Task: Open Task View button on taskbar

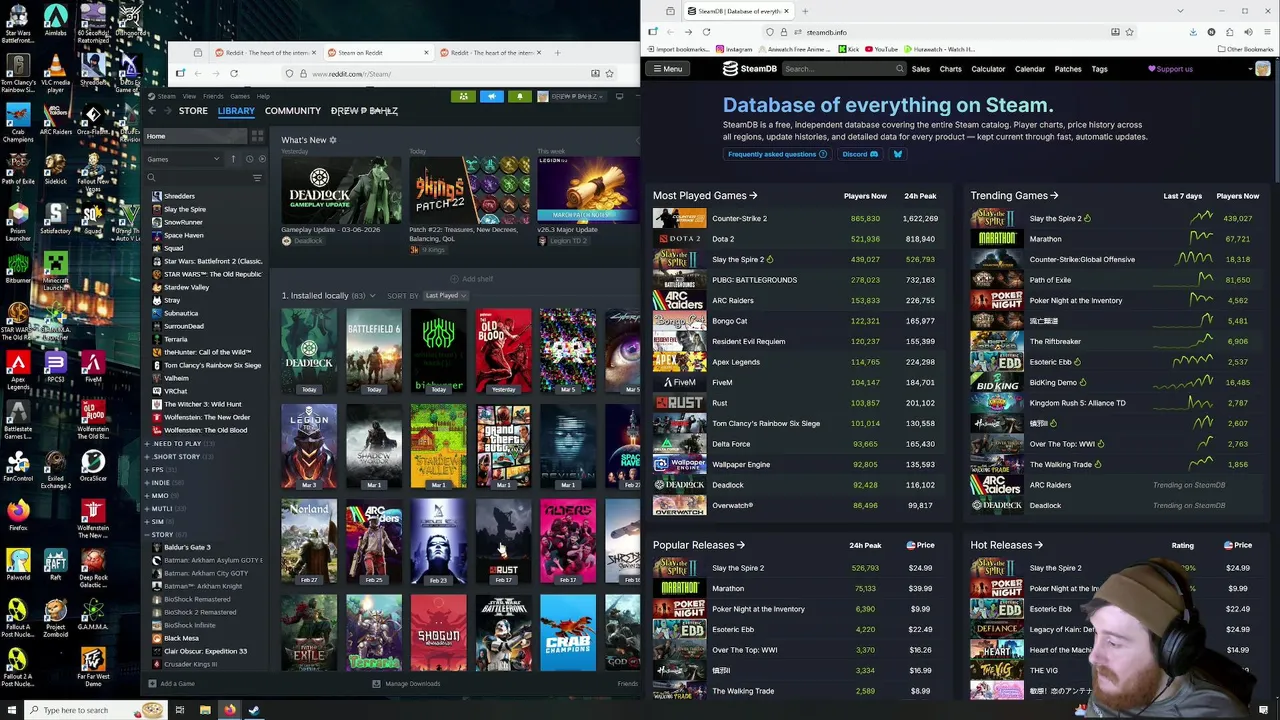Action: tap(180, 710)
